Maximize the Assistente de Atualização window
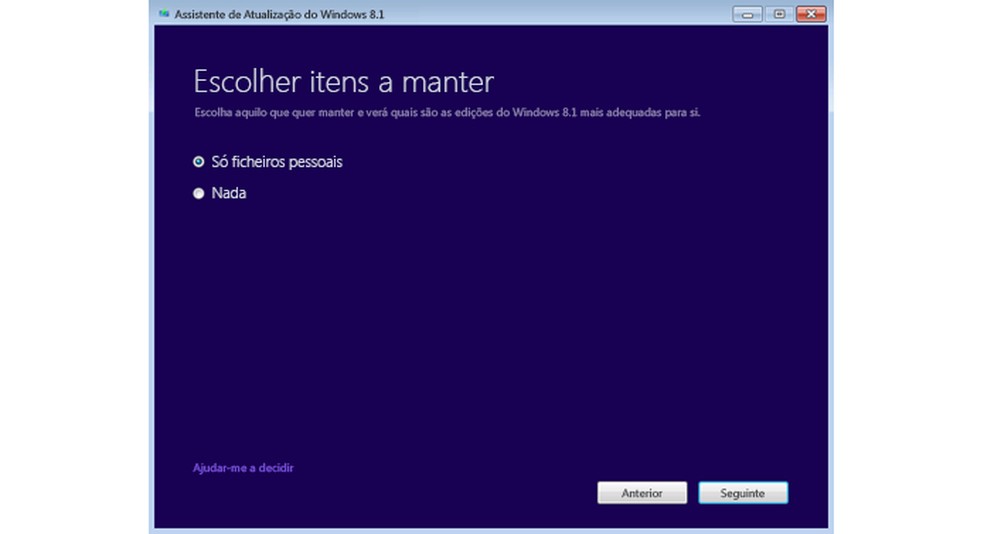This screenshot has width=984, height=534. 779,14
